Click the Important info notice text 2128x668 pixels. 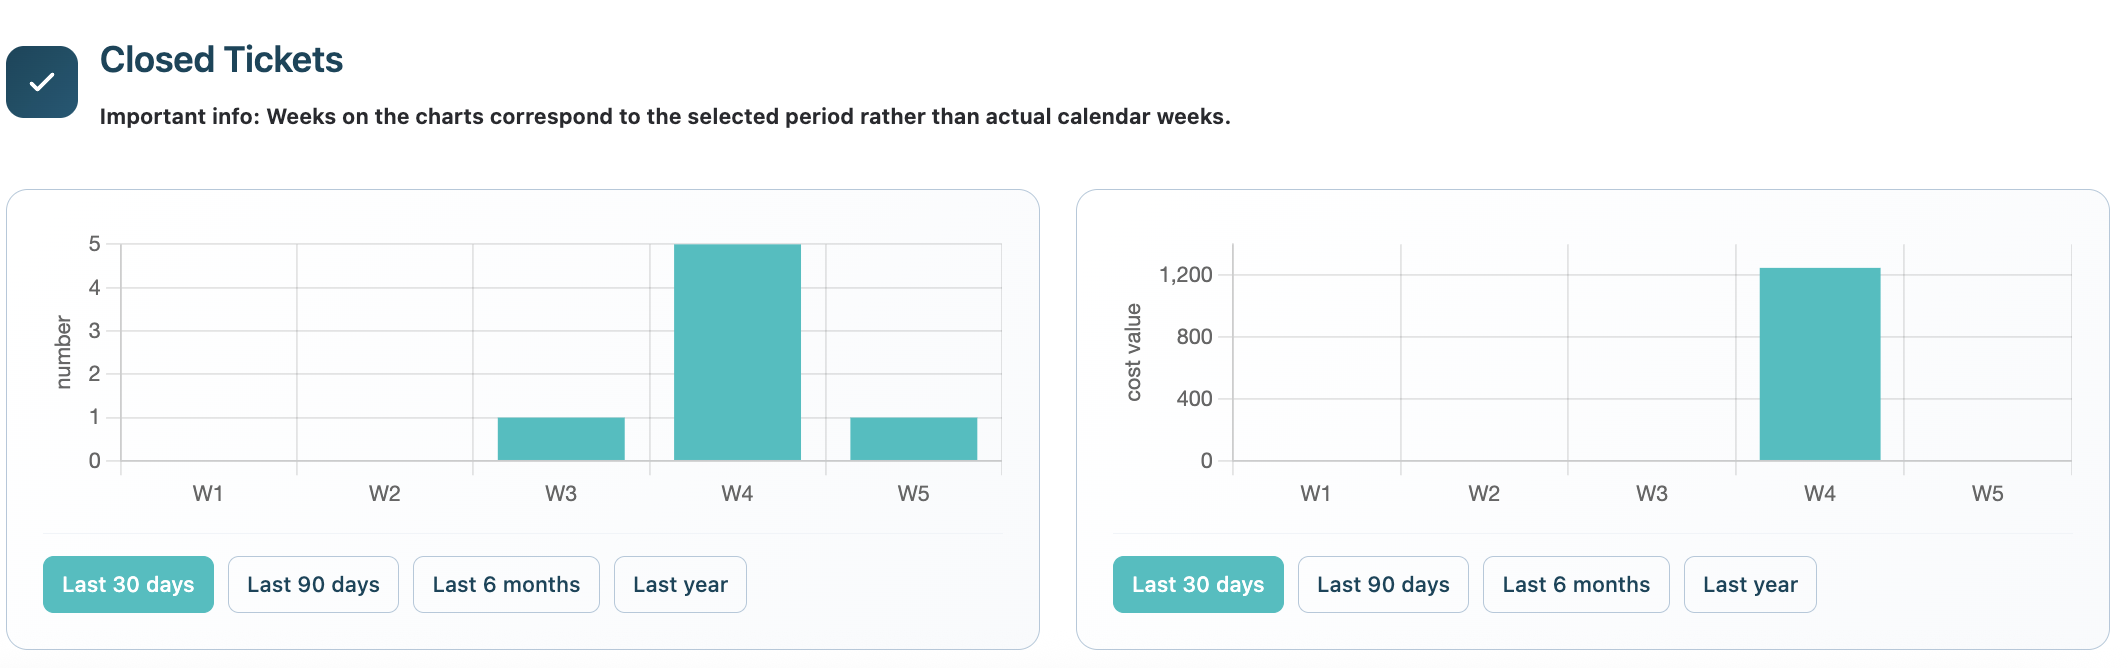click(x=665, y=116)
